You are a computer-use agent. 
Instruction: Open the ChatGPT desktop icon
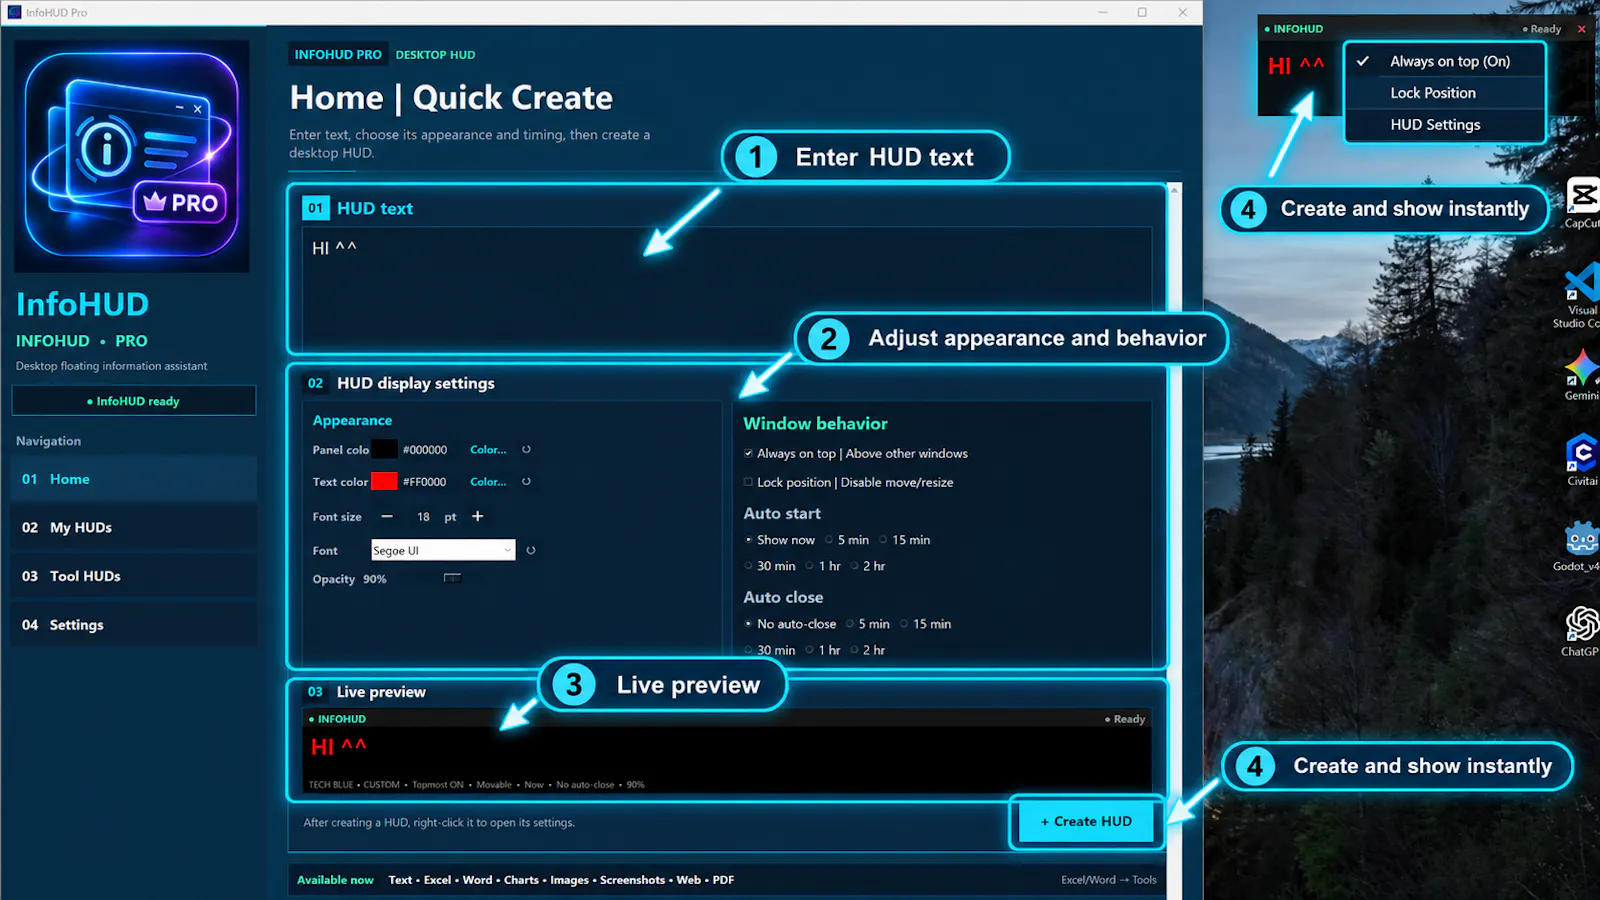pyautogui.click(x=1582, y=631)
